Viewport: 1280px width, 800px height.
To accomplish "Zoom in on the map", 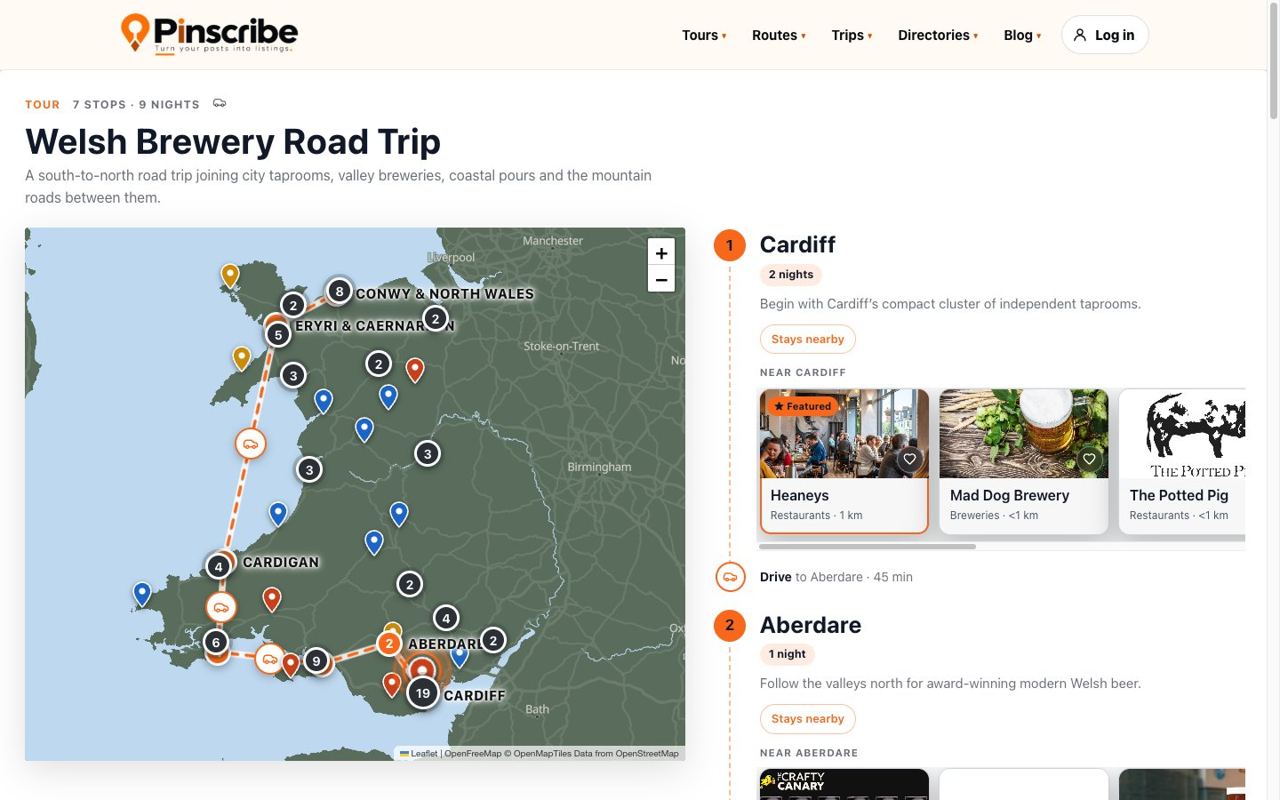I will click(661, 253).
